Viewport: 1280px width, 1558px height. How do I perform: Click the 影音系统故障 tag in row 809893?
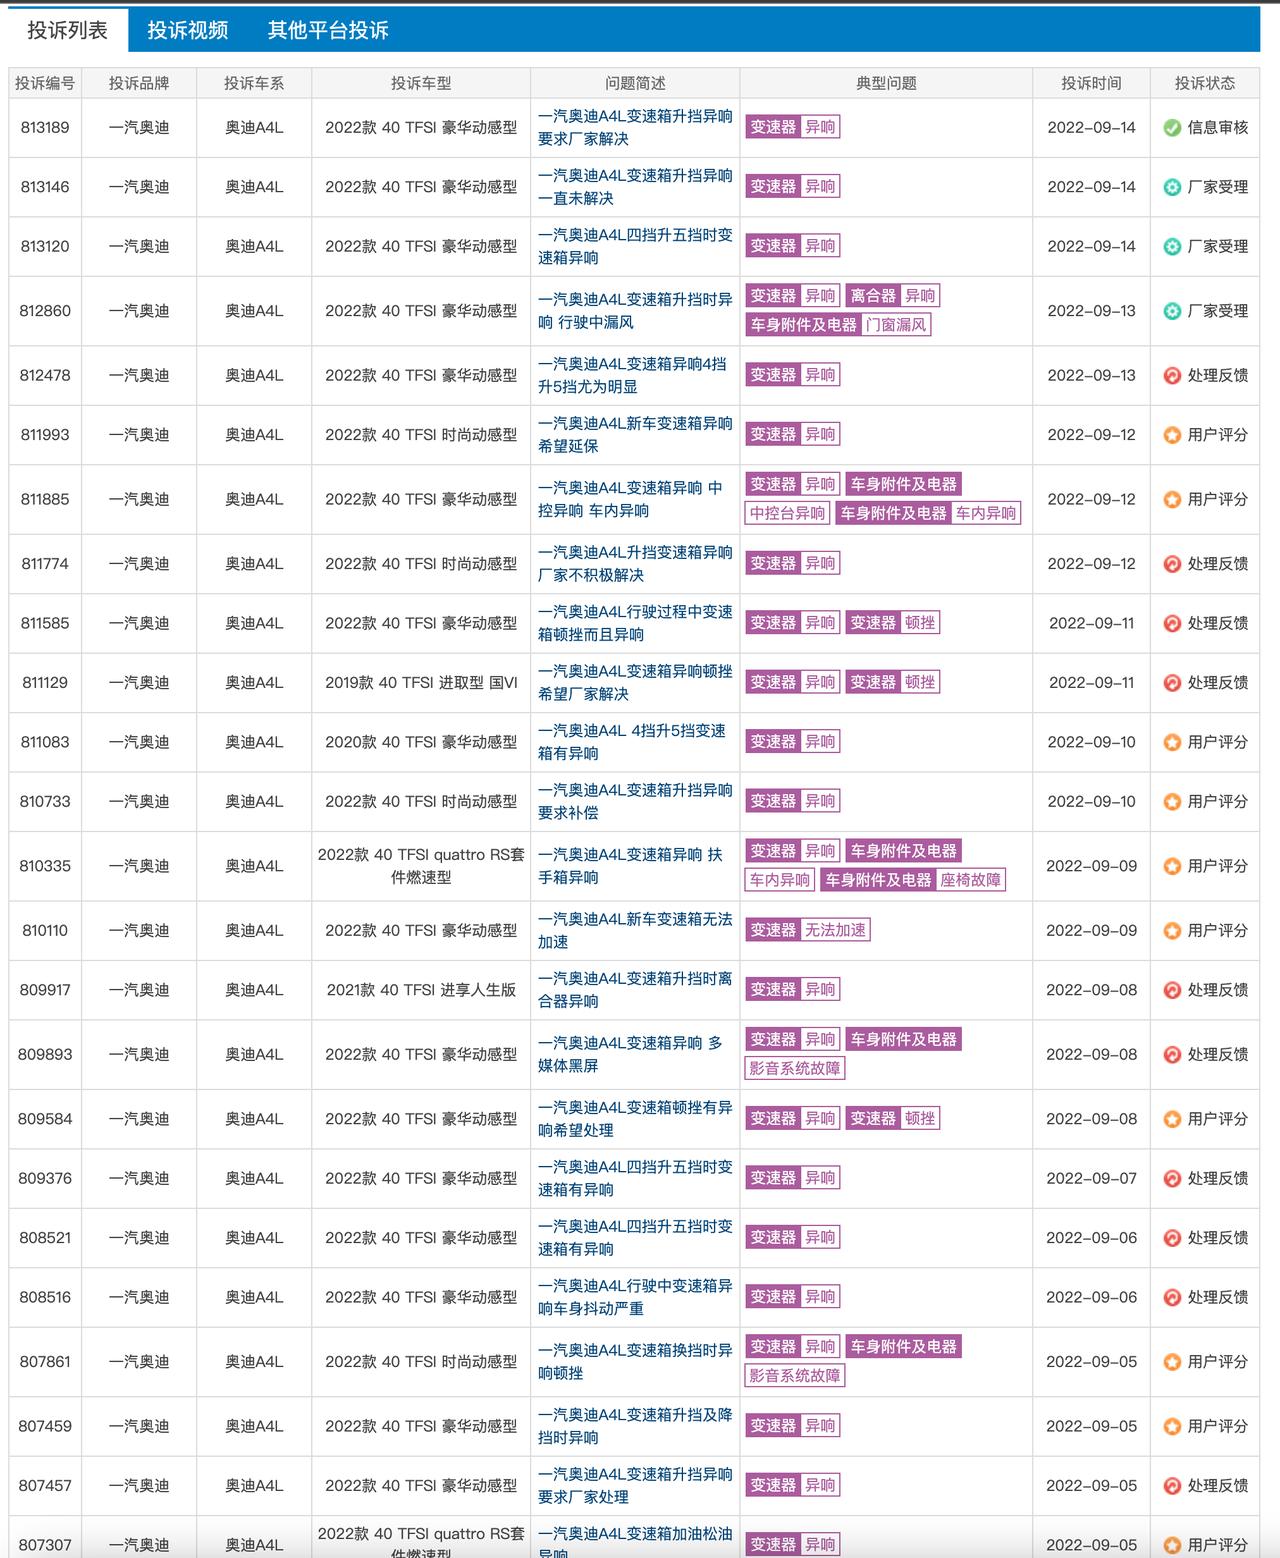[795, 1068]
